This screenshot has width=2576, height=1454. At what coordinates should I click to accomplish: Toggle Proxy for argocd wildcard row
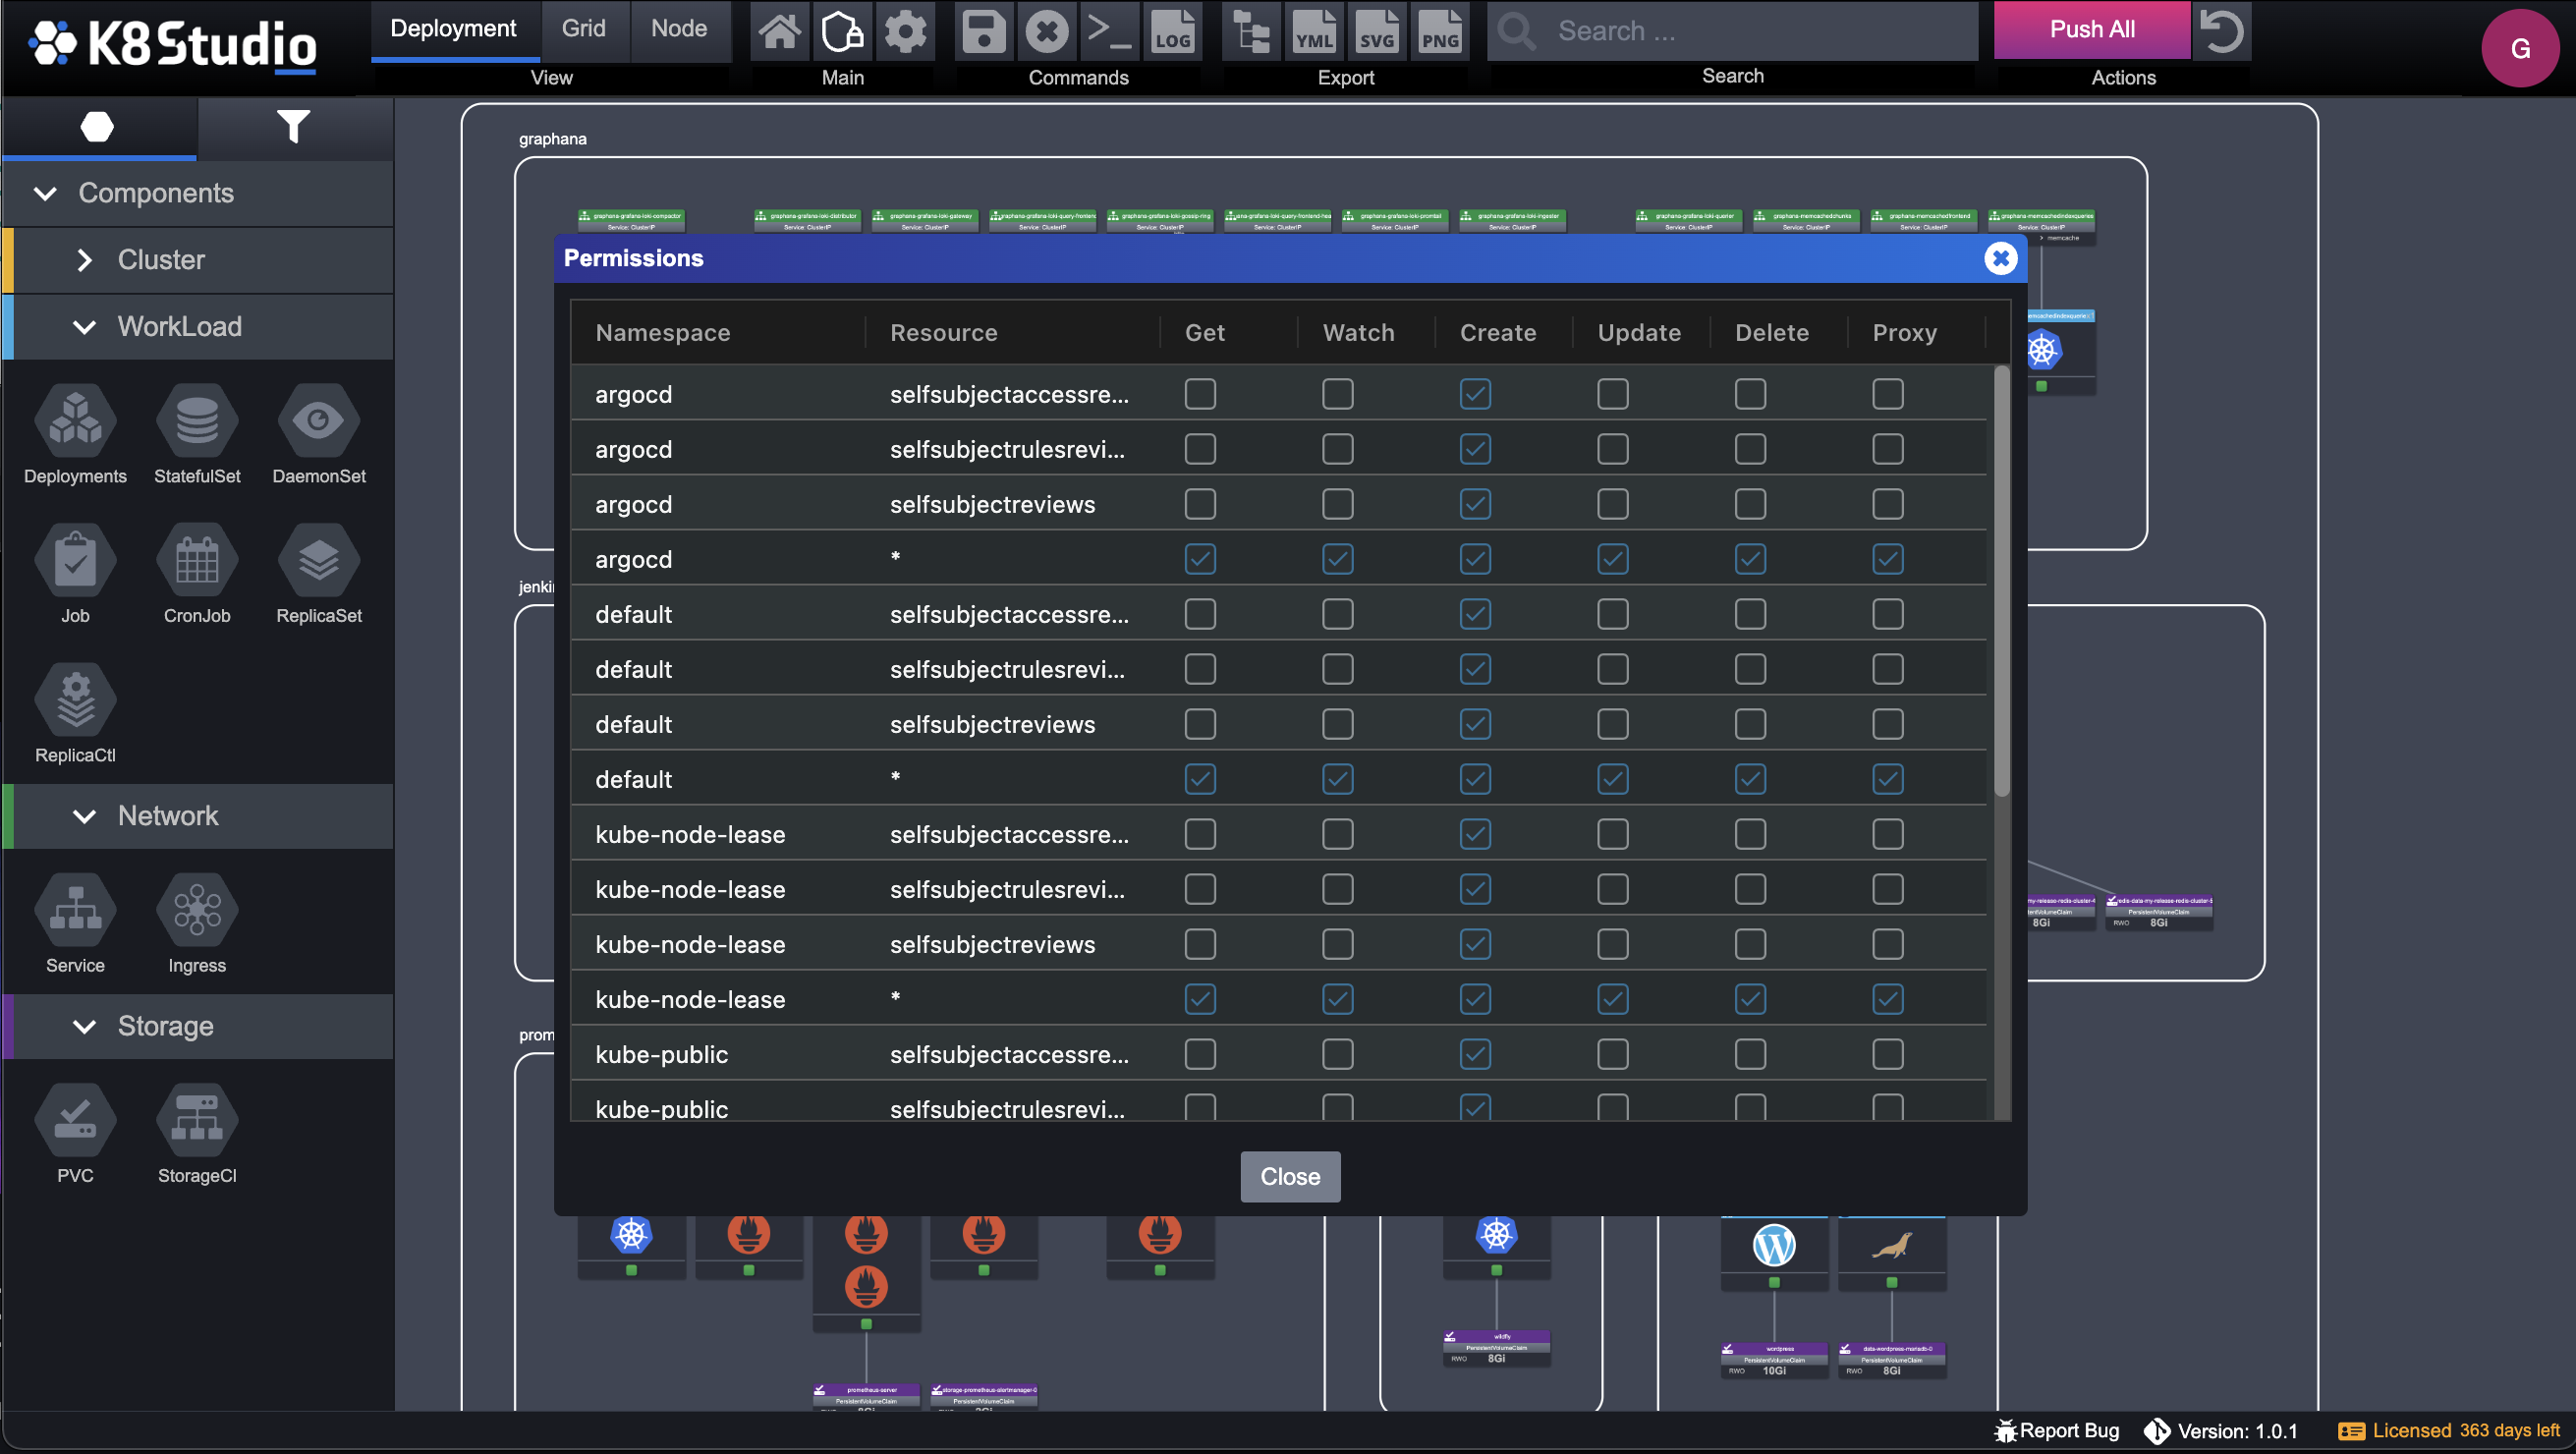[x=1888, y=559]
